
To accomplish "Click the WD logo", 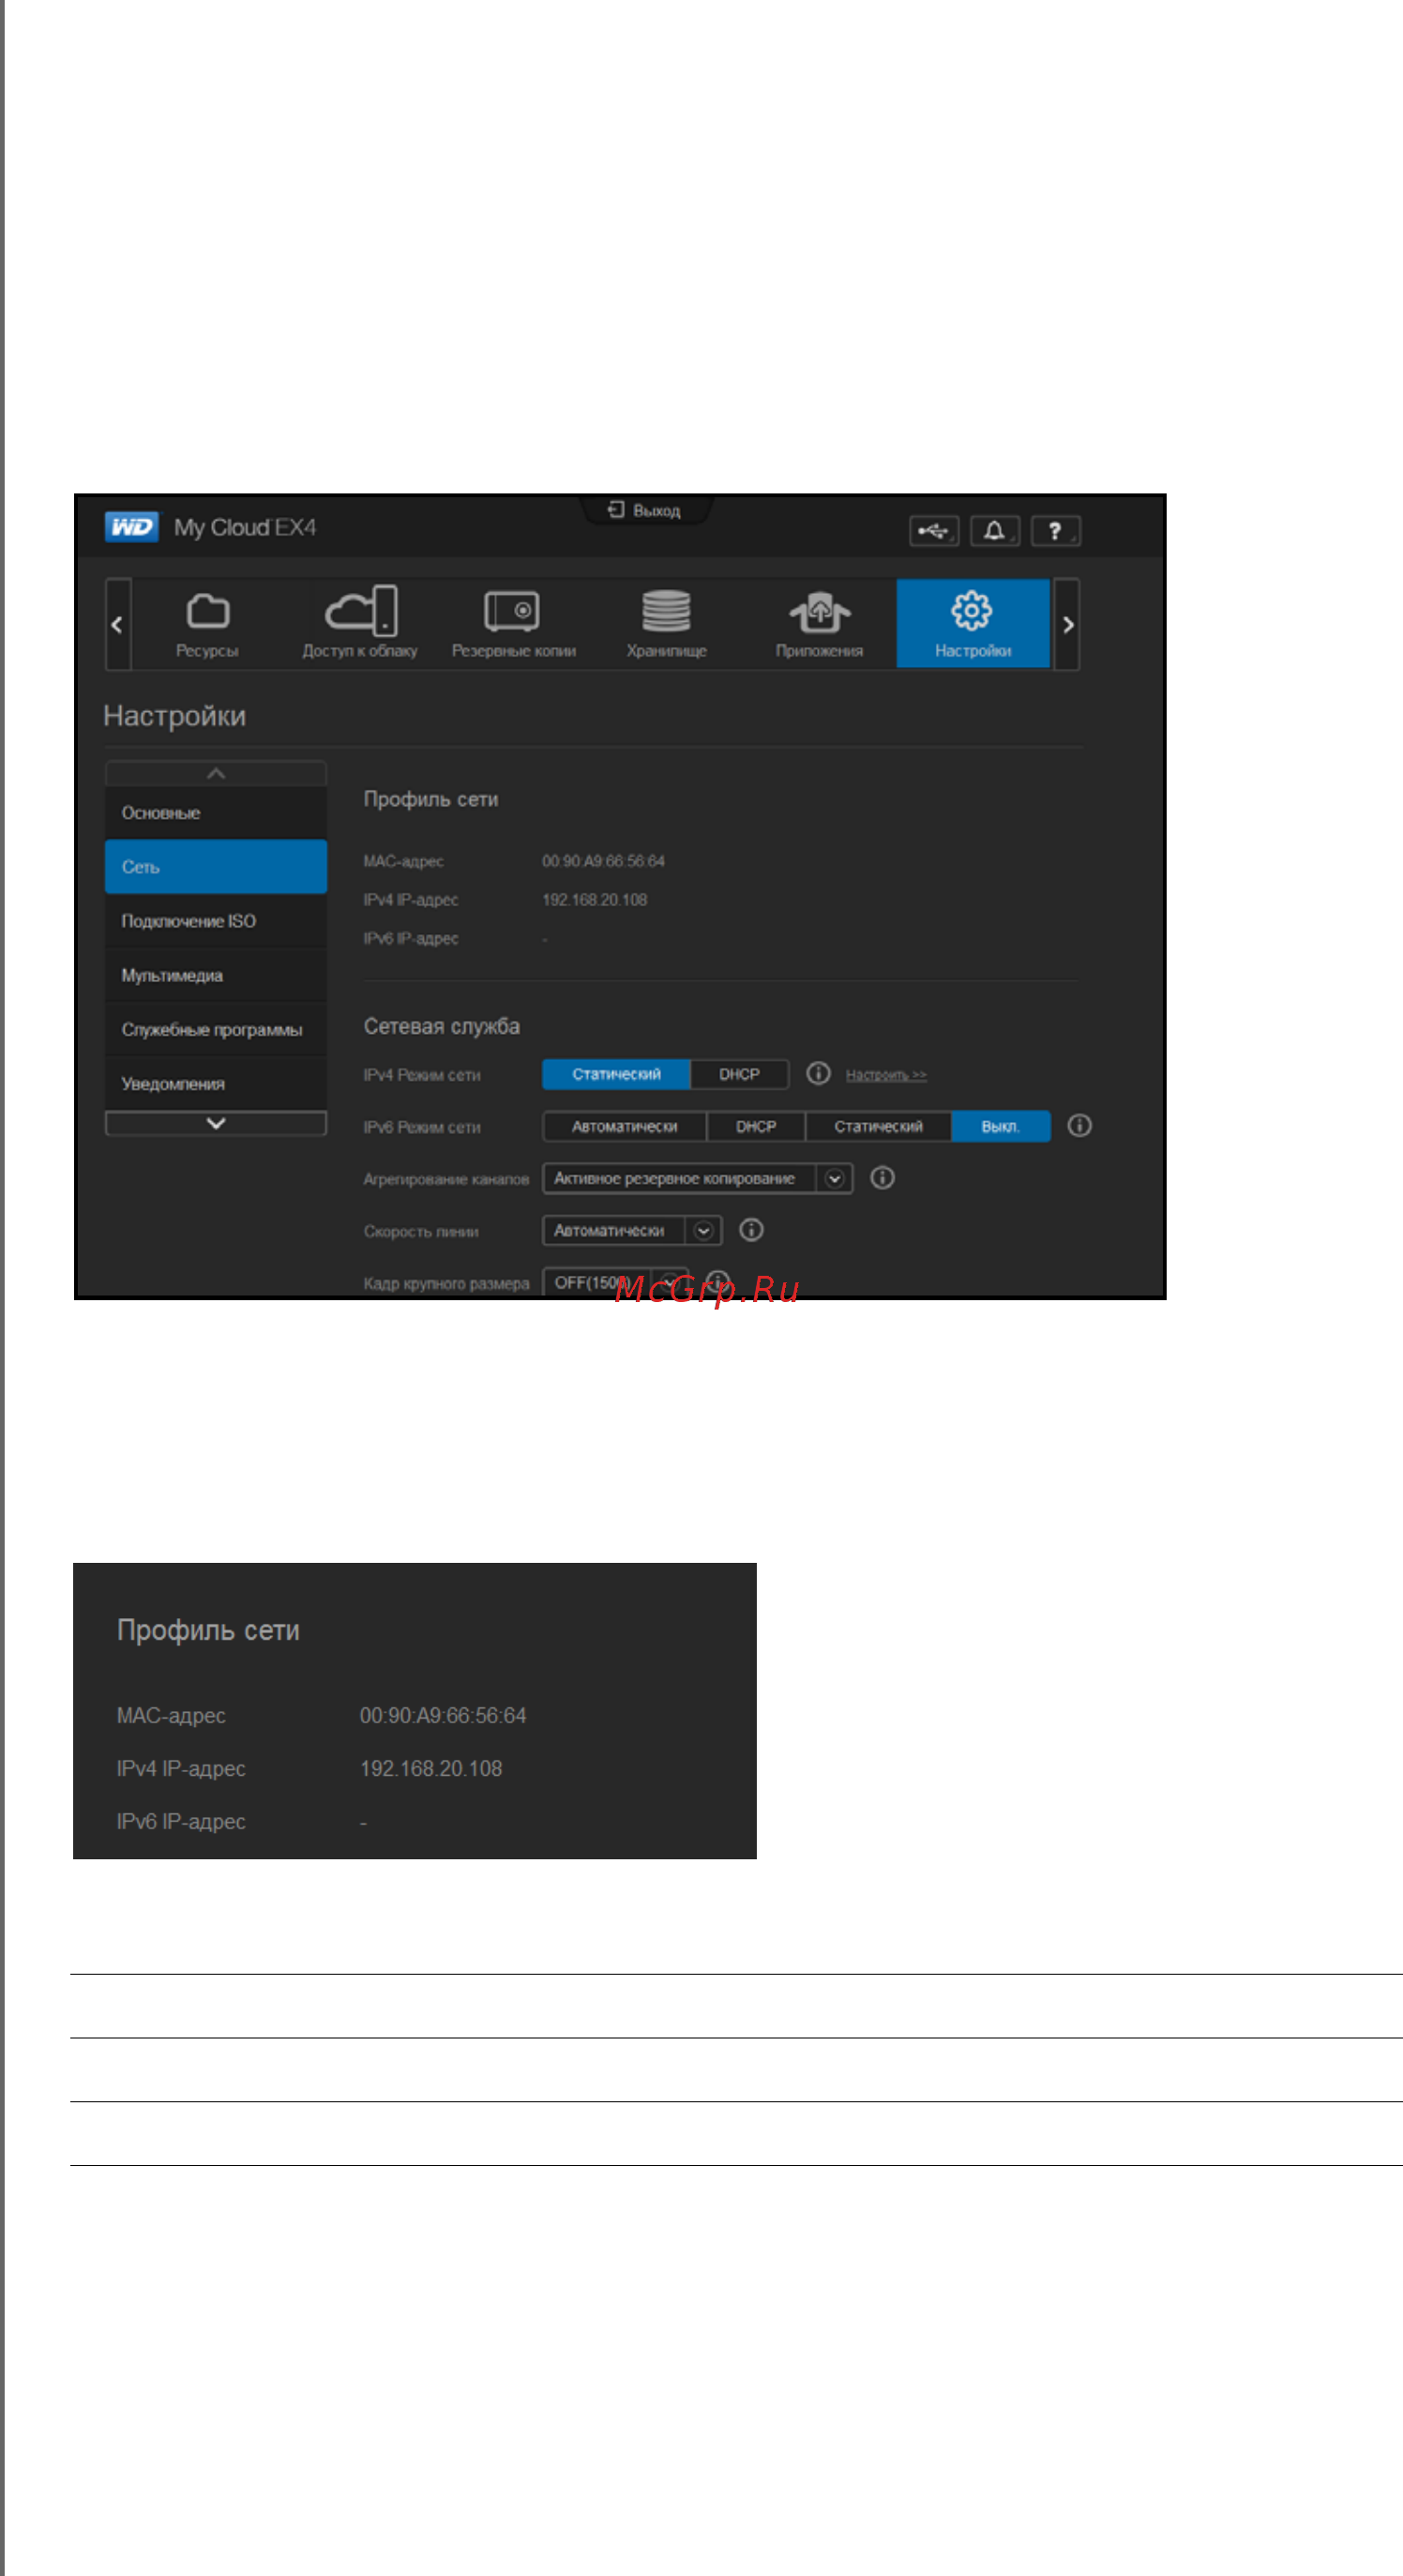I will click(x=131, y=527).
